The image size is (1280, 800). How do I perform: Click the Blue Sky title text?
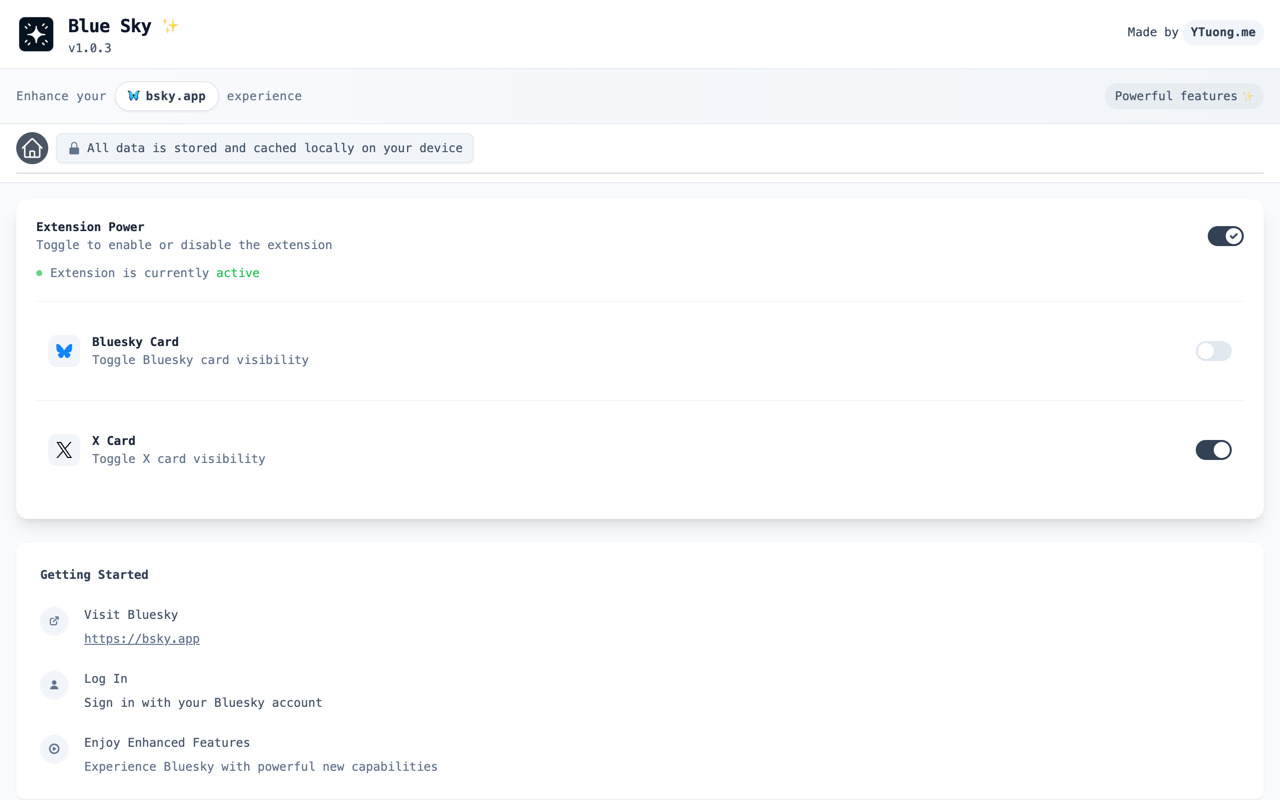tap(110, 26)
